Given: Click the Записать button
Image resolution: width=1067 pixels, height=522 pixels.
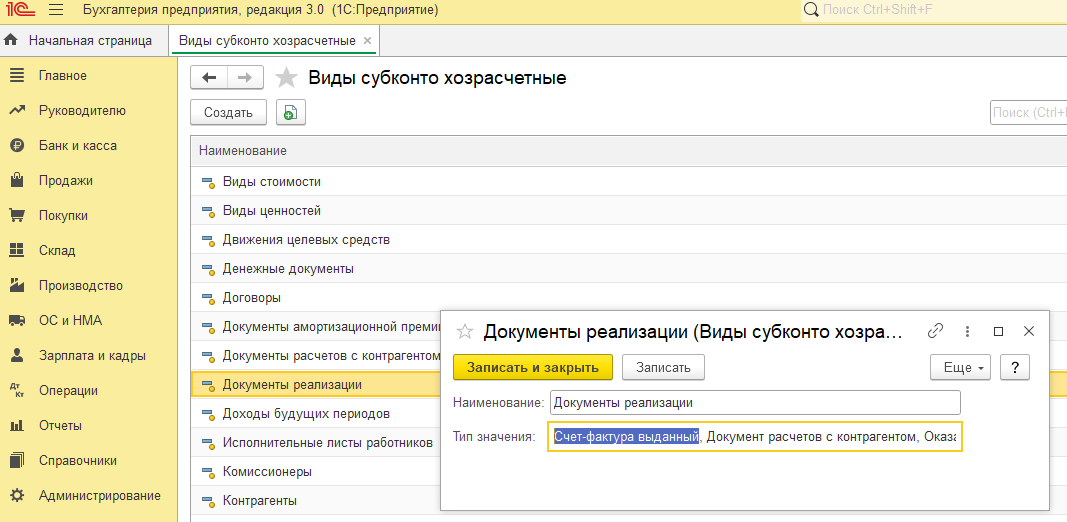Looking at the screenshot, I should [663, 368].
